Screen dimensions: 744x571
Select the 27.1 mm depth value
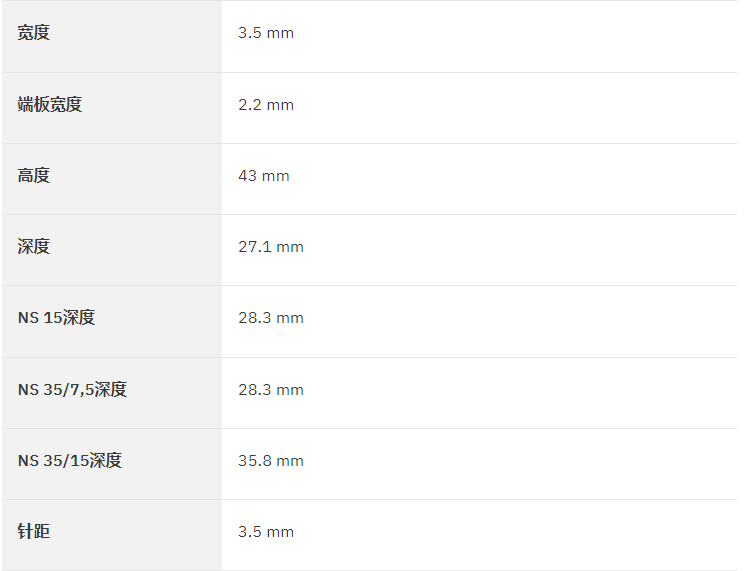tap(271, 247)
